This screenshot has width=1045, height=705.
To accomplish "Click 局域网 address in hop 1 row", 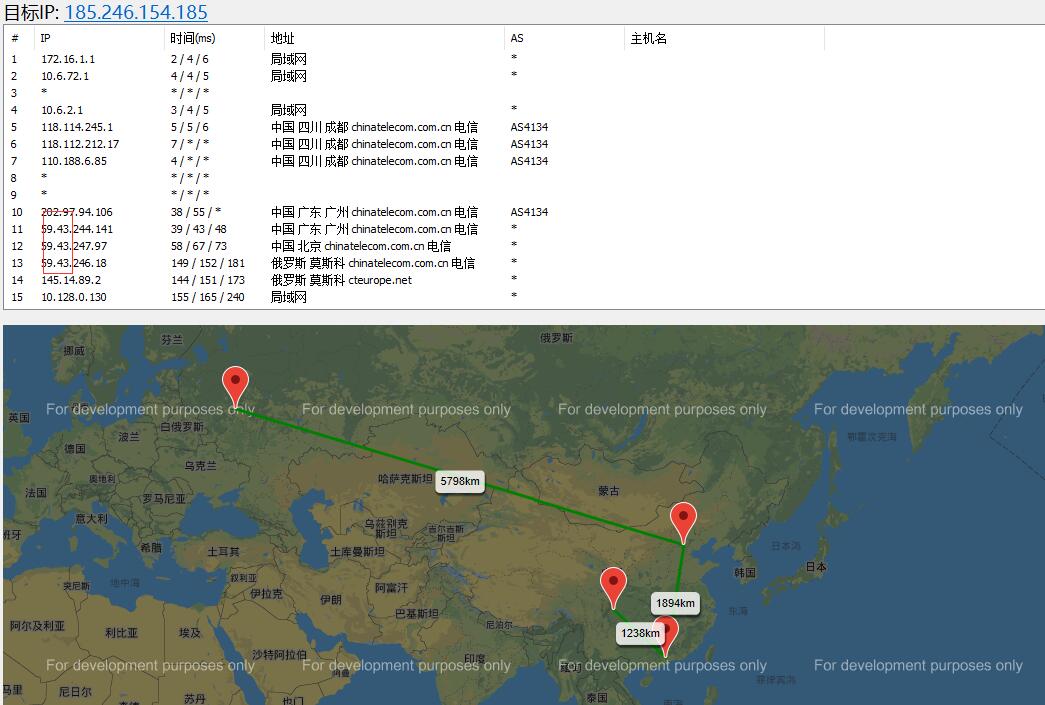I will pyautogui.click(x=289, y=59).
